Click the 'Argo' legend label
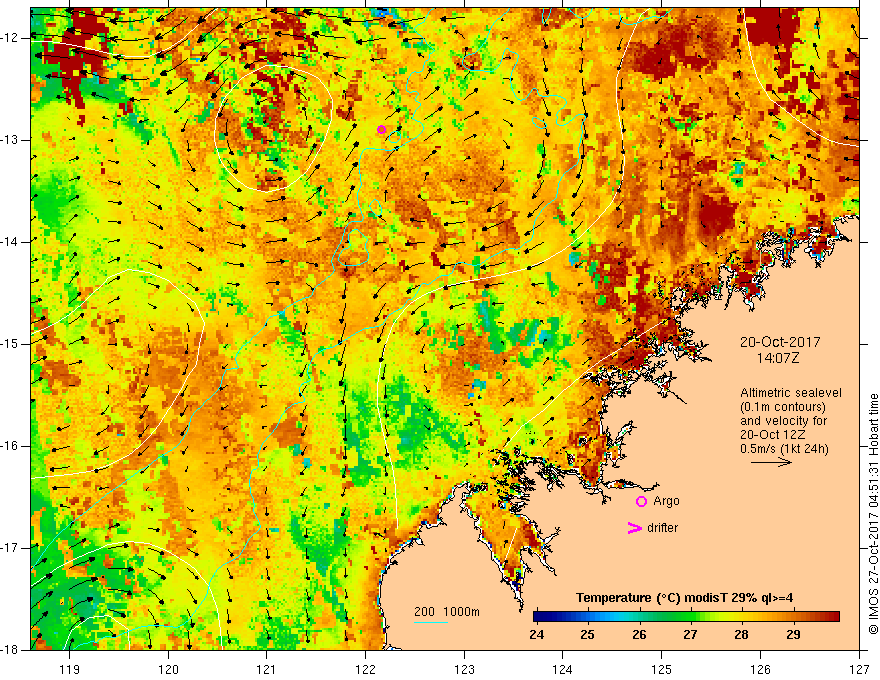 (x=666, y=501)
